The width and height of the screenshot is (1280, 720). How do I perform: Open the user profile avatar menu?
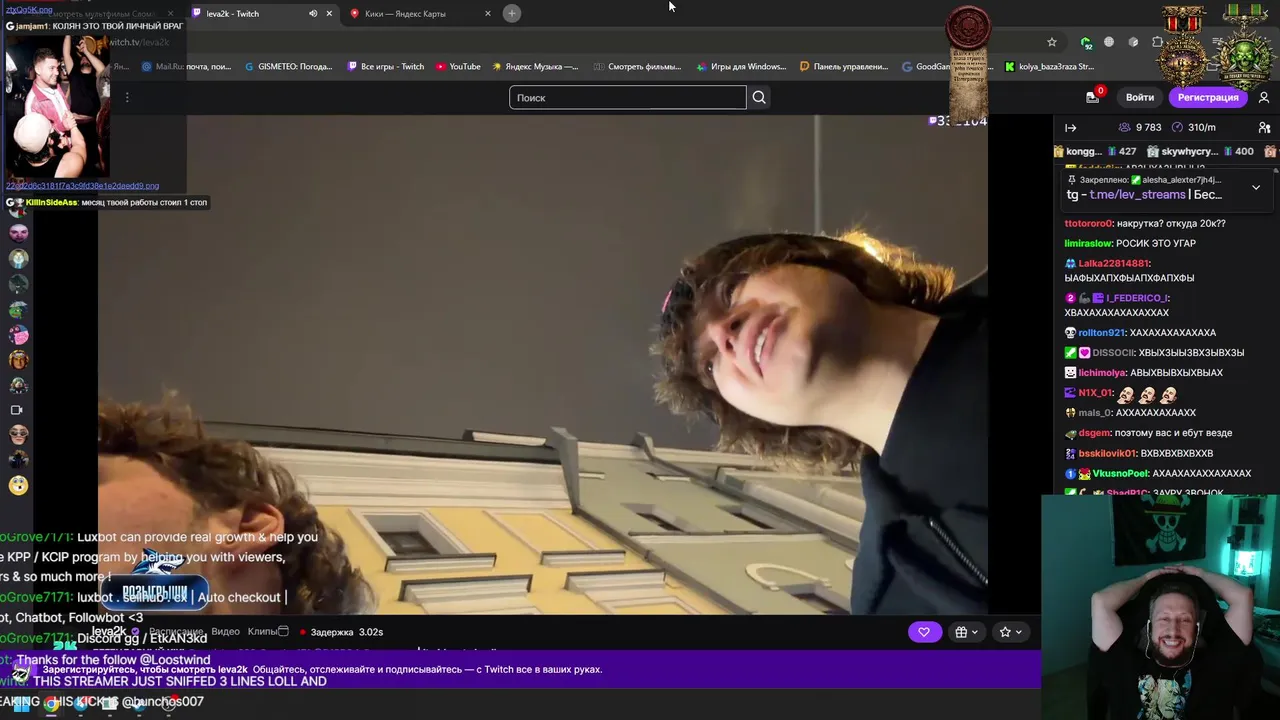[1264, 97]
